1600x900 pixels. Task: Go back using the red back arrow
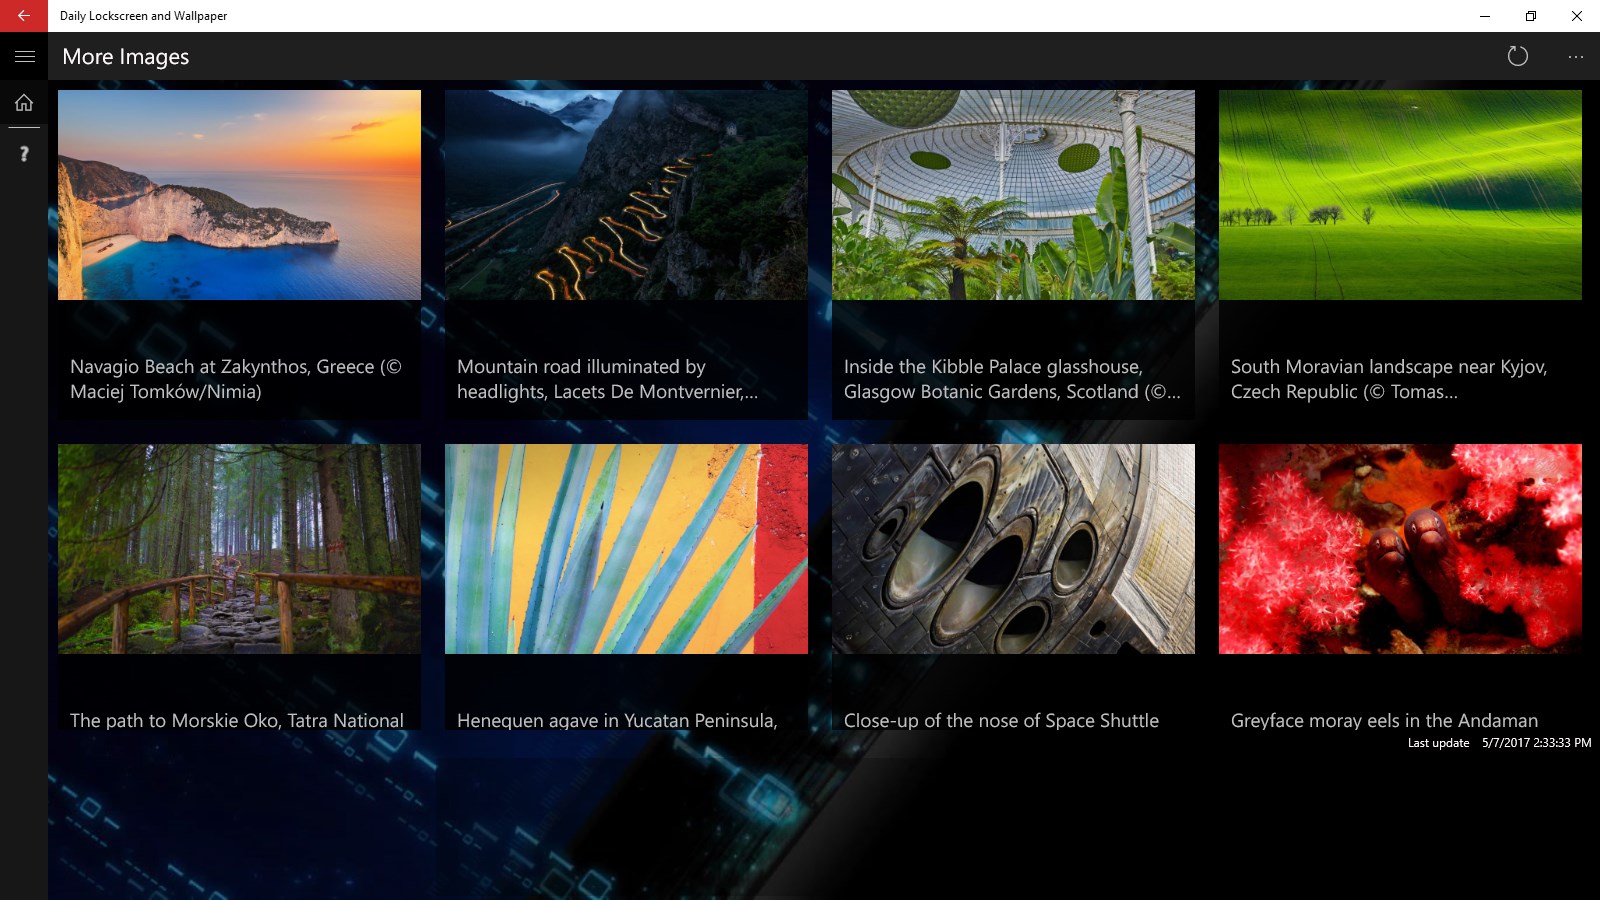[24, 16]
